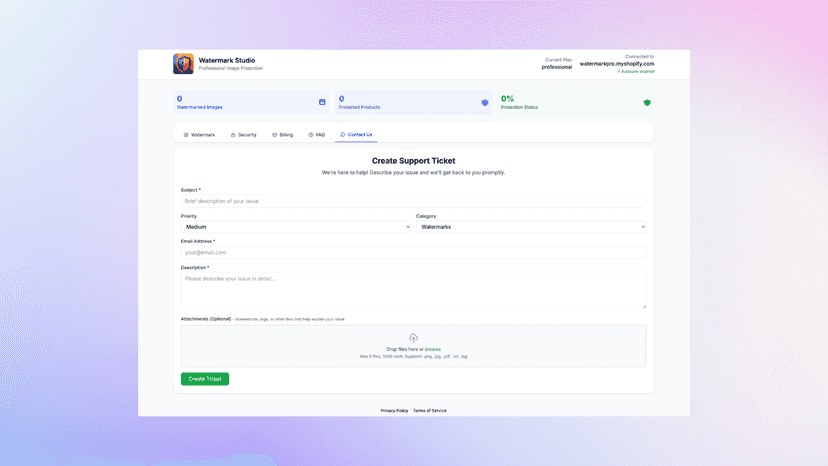Open the Privacy Policy link

coord(394,411)
